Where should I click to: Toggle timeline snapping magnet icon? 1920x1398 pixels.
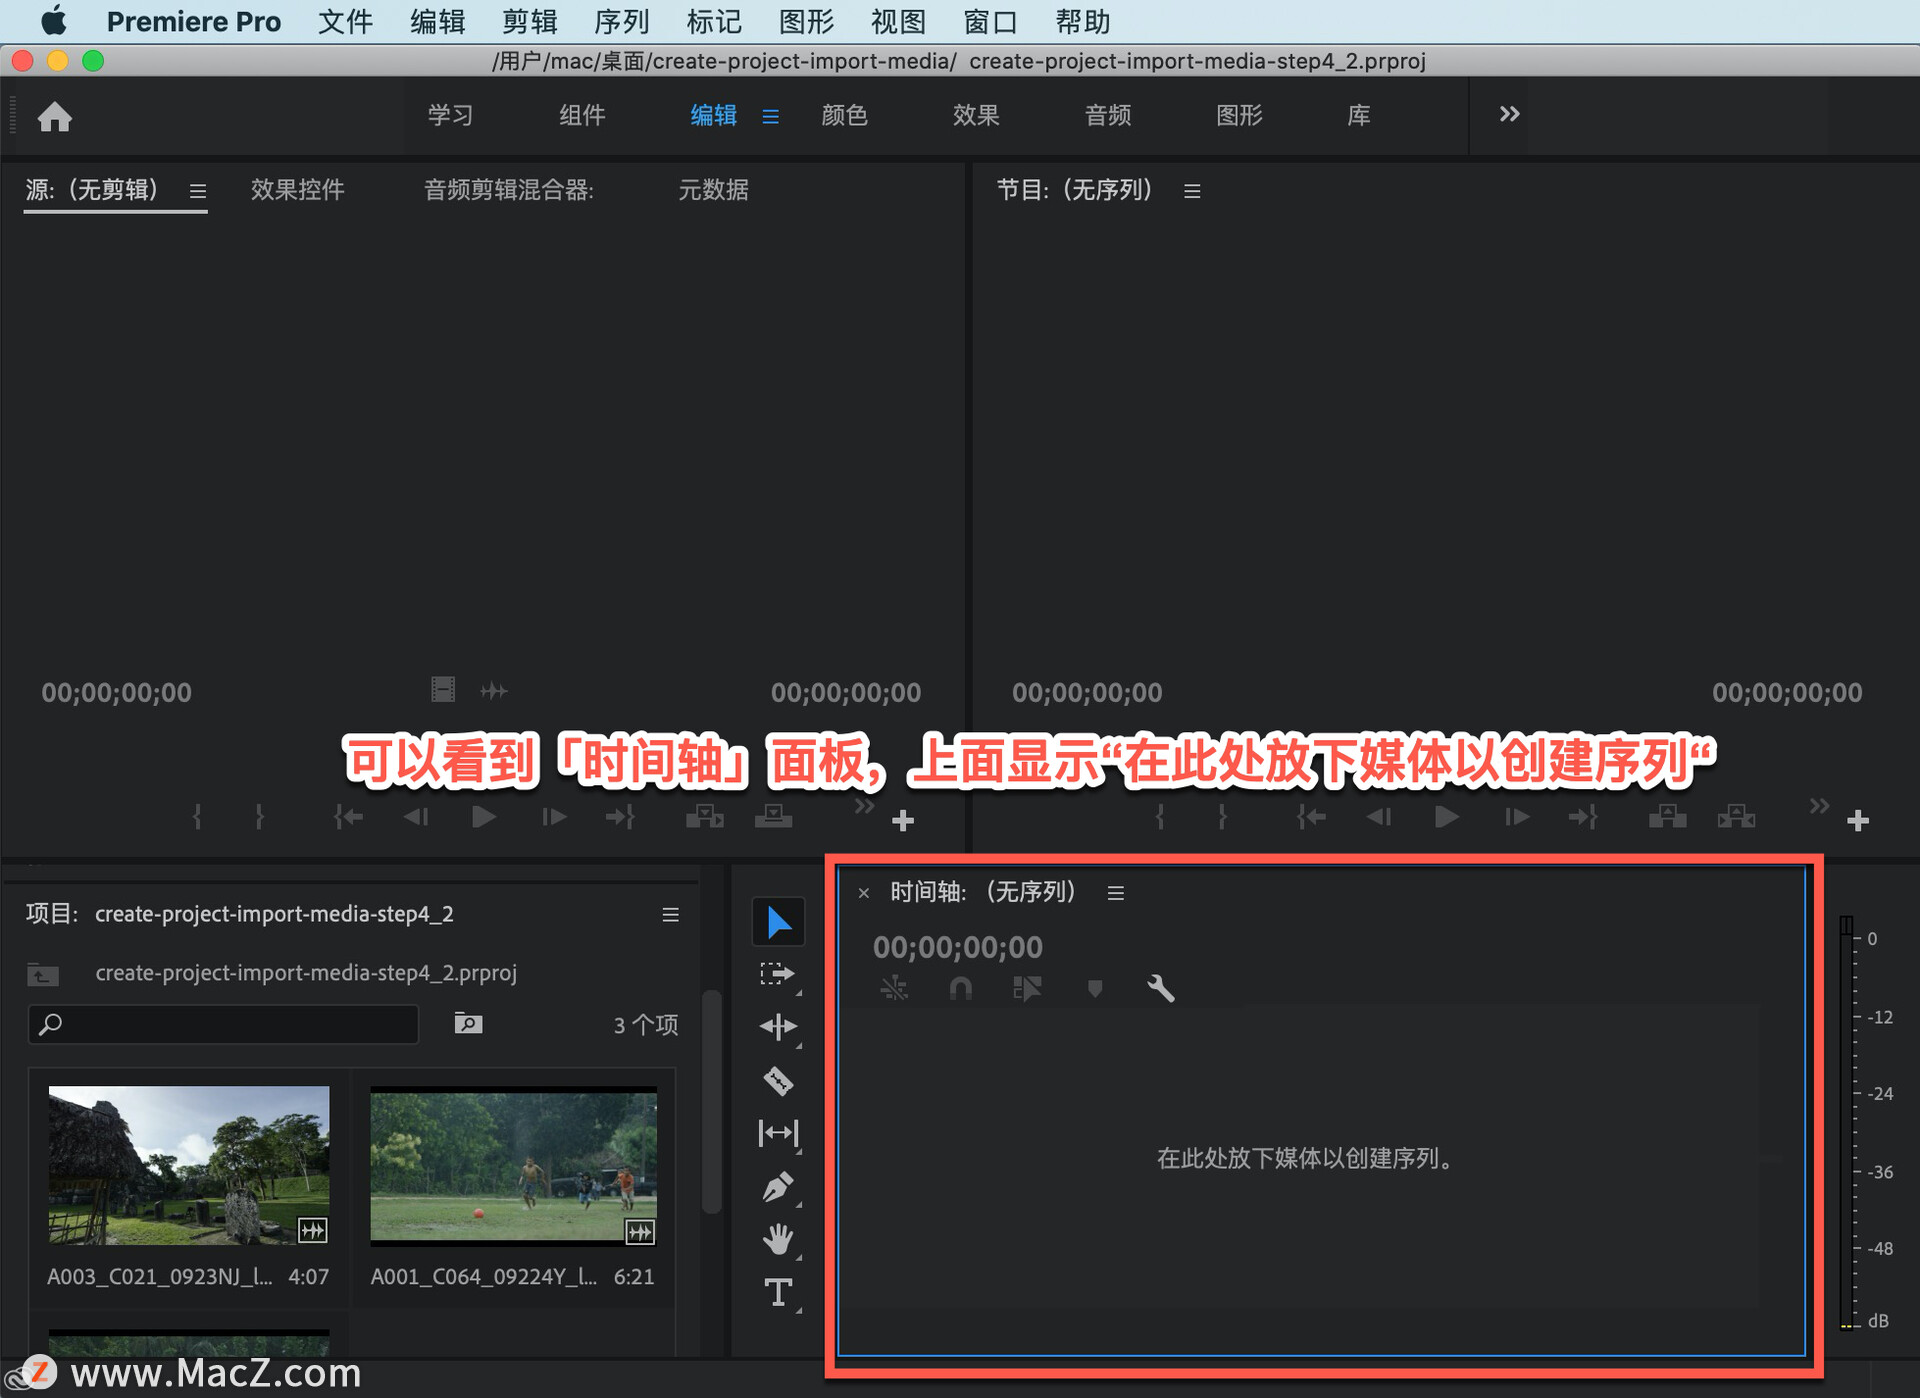(x=960, y=989)
